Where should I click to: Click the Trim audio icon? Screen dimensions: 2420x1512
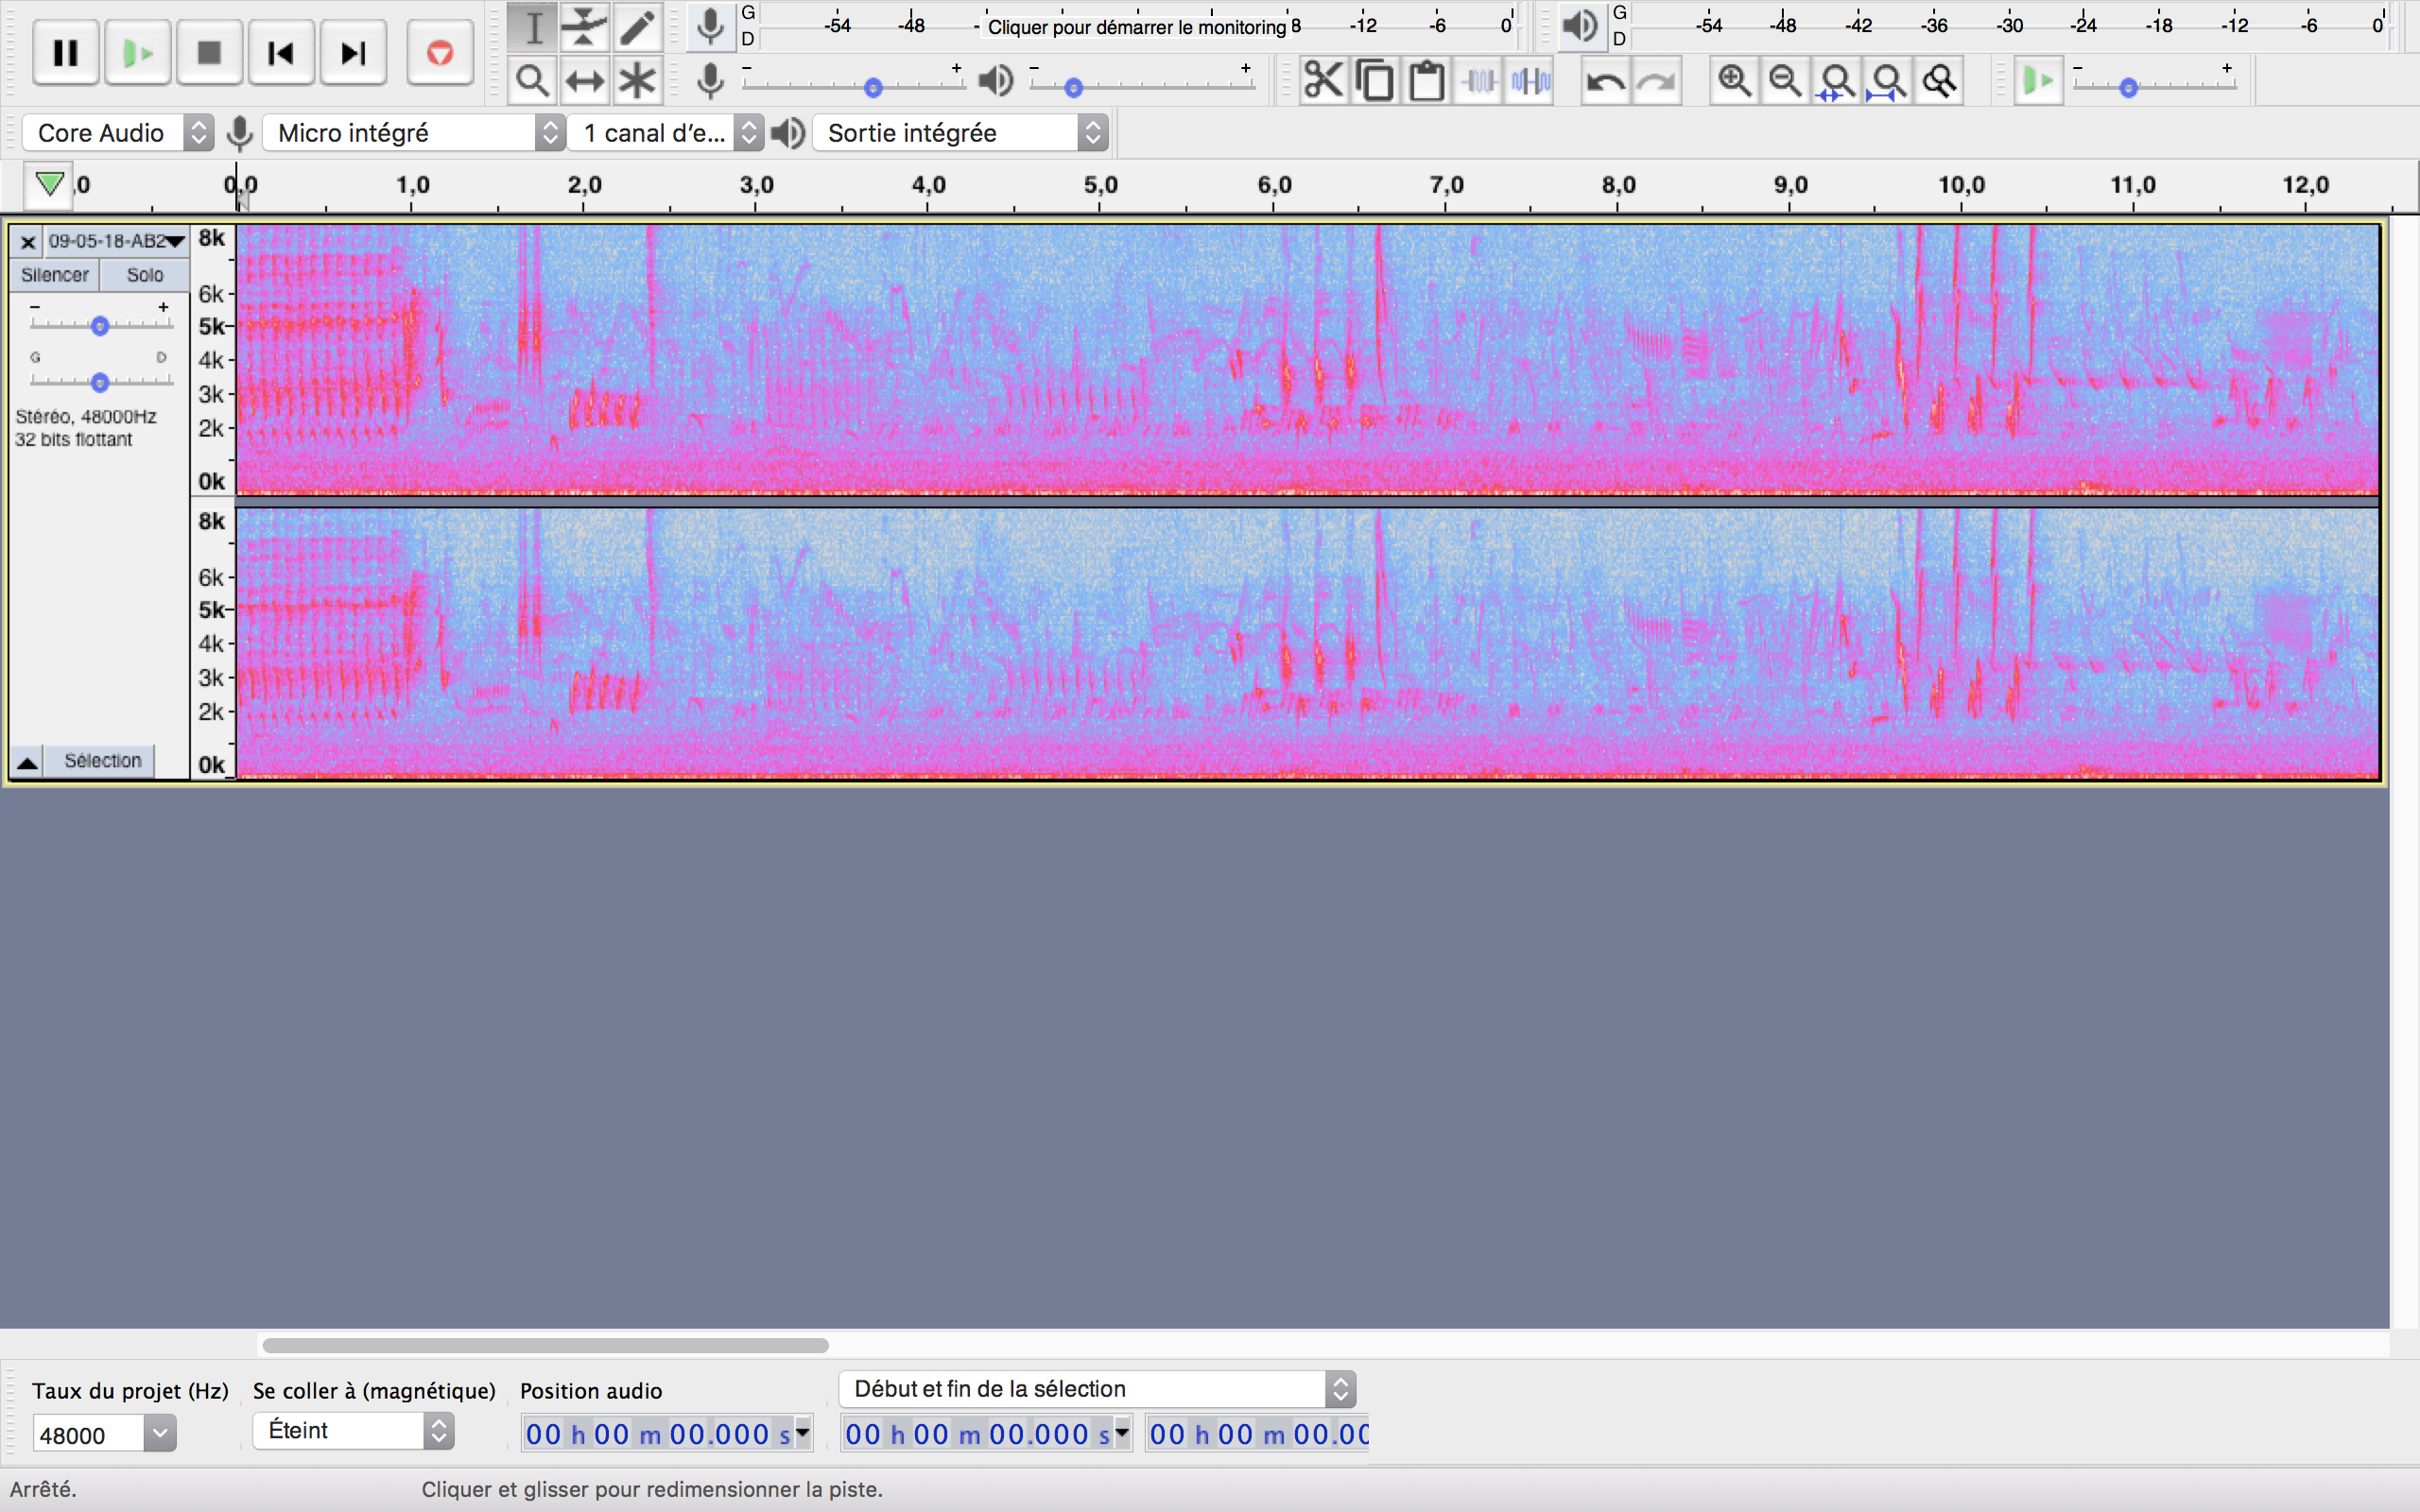point(1478,81)
